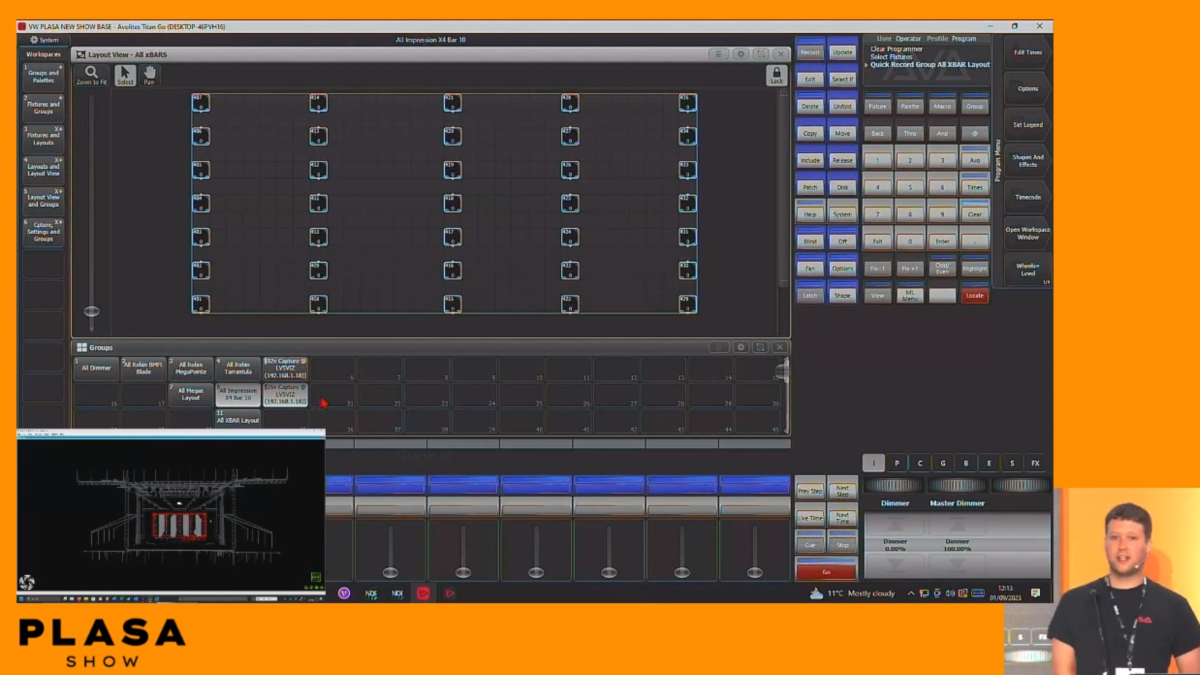Click the Update key
Image resolution: width=1200 pixels, height=675 pixels.
tap(843, 51)
